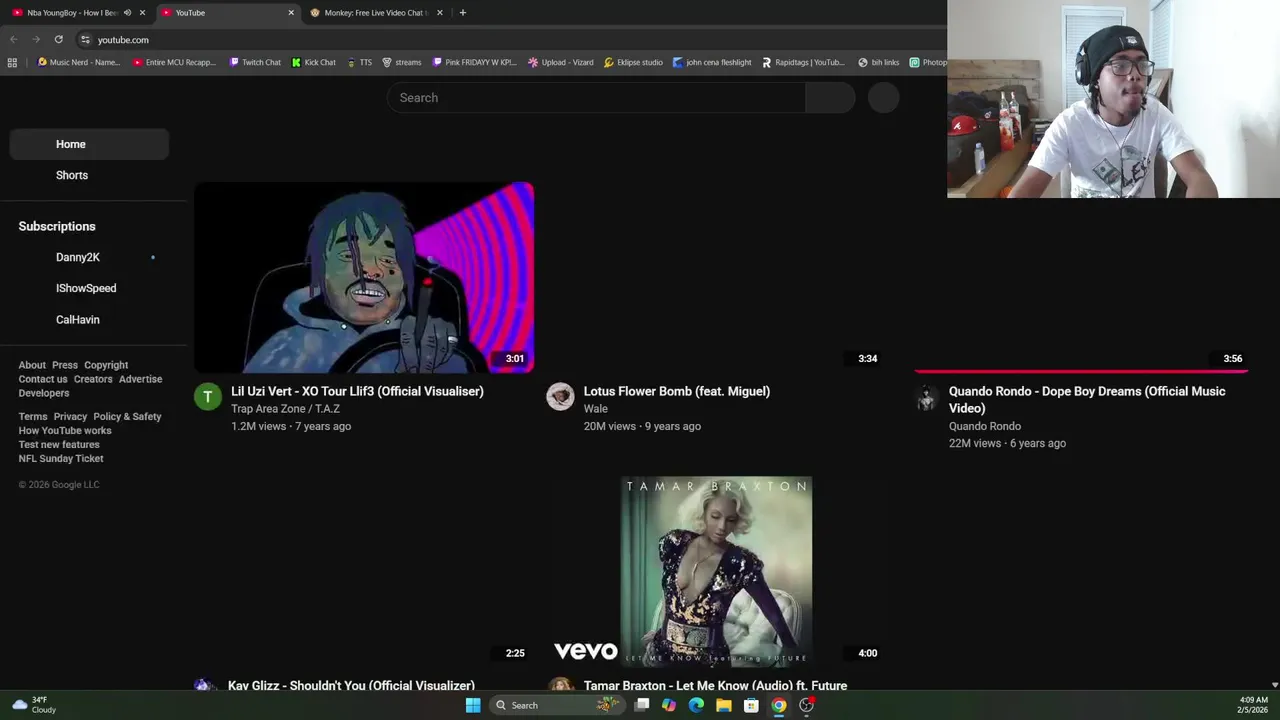1280x720 pixels.
Task: Go to Home in YouTube sidebar
Action: (89, 144)
